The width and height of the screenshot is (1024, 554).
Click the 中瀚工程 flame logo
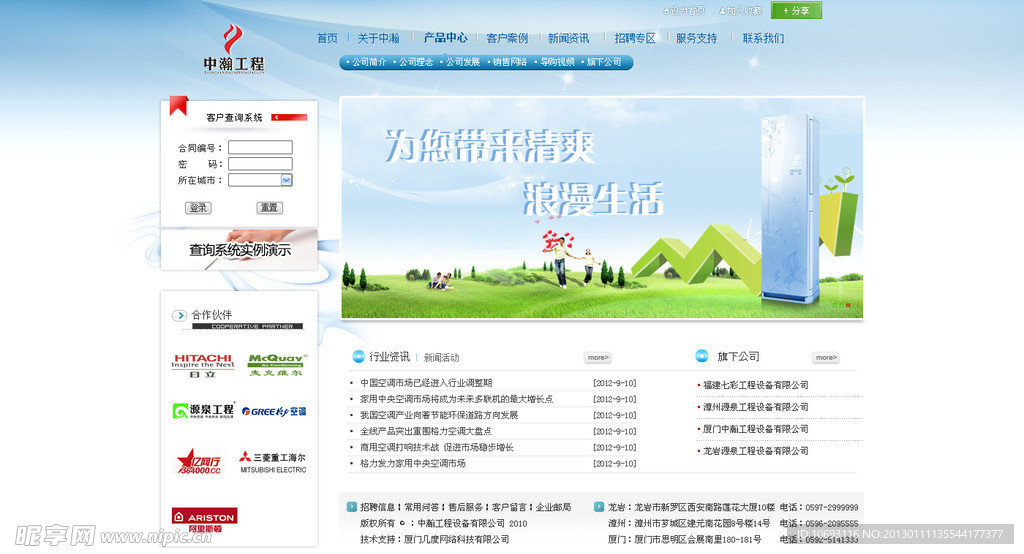233,49
